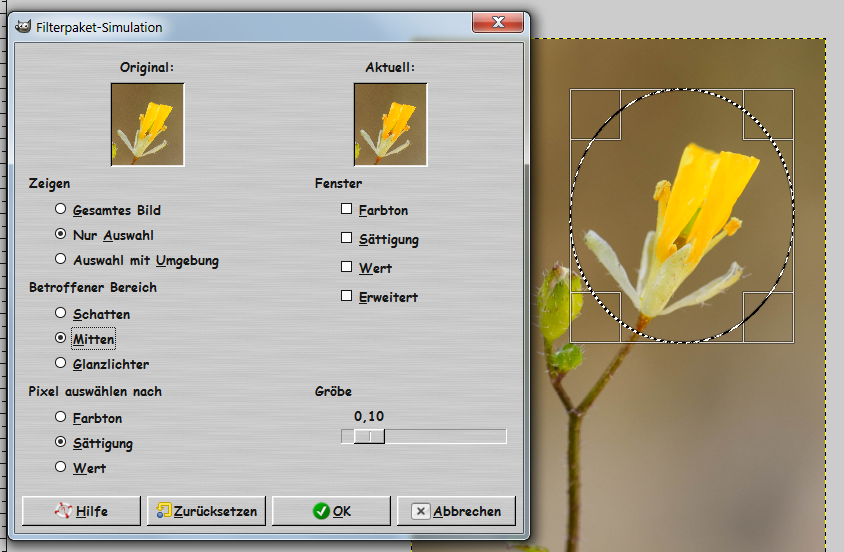
Task: Choose Glanzlichter as affected range
Action: pyautogui.click(x=60, y=363)
